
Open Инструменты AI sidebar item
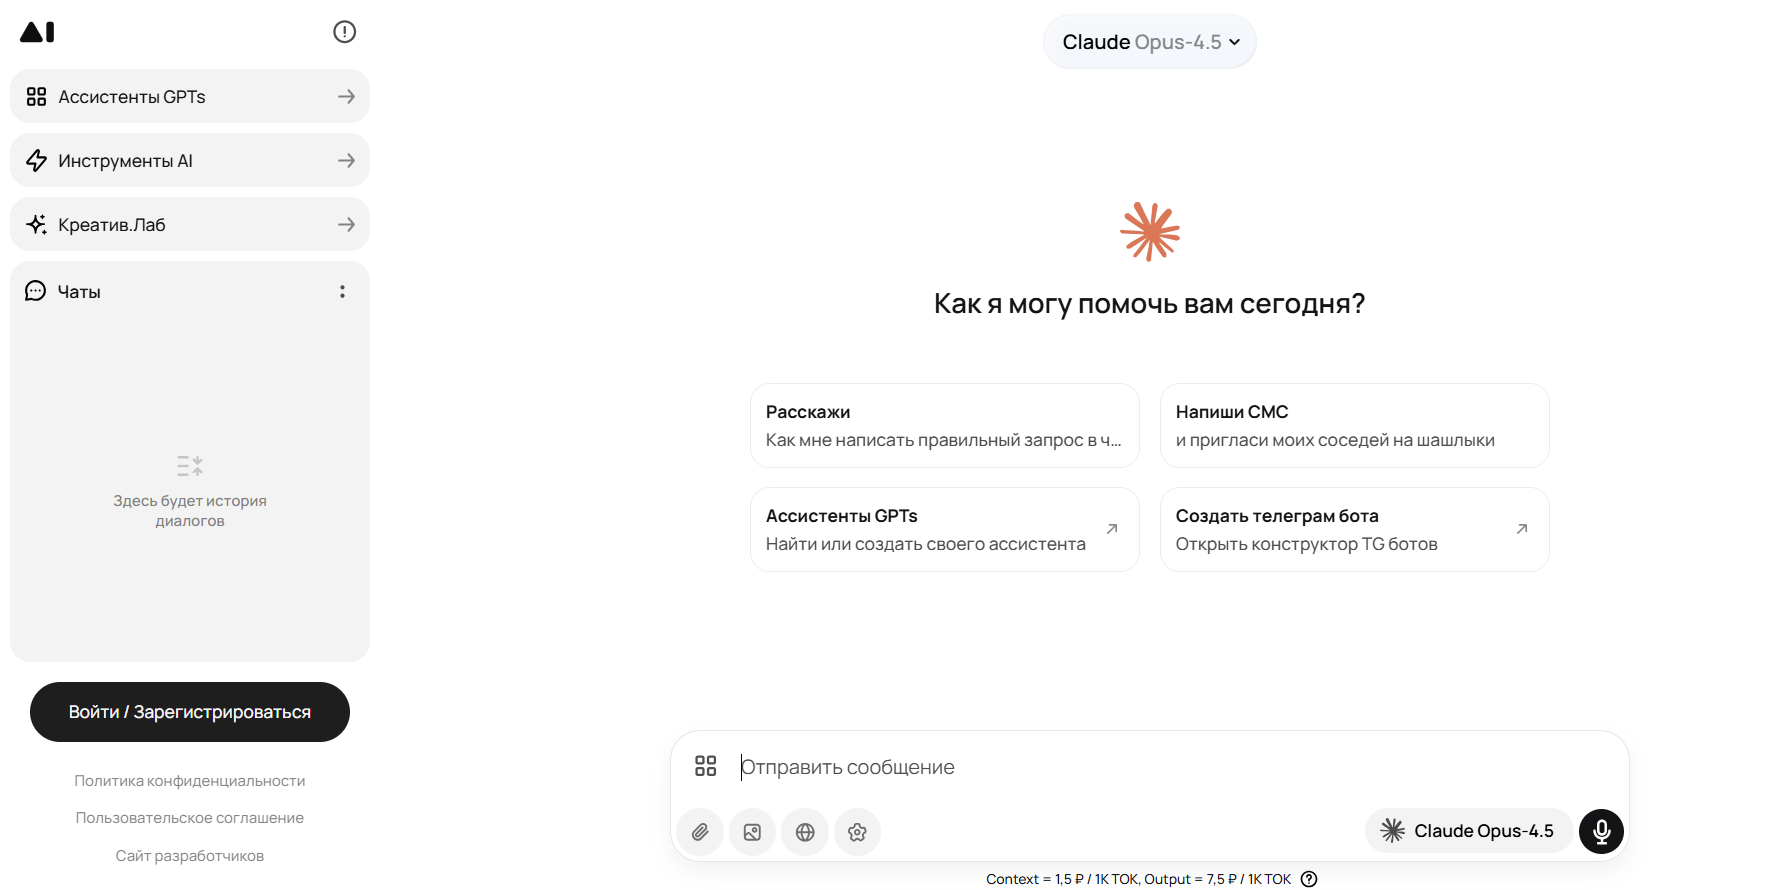(x=190, y=161)
